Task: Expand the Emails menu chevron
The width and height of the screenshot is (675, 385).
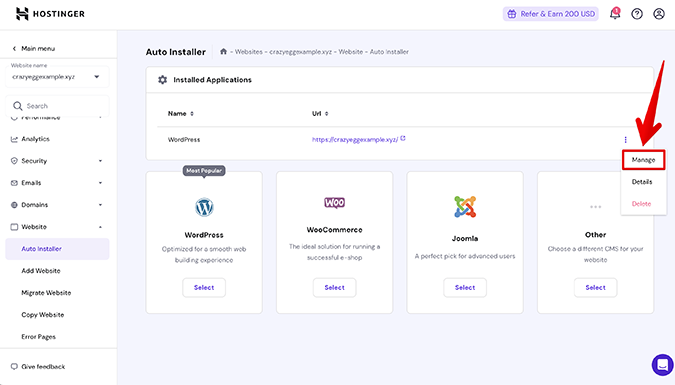Action: pos(100,183)
